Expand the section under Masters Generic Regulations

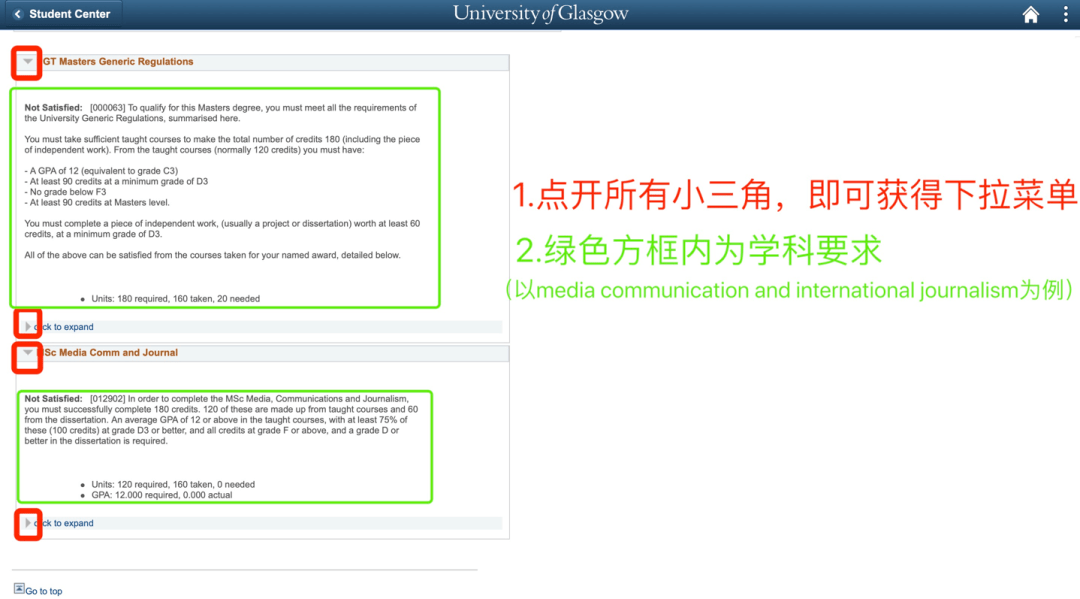click(28, 326)
